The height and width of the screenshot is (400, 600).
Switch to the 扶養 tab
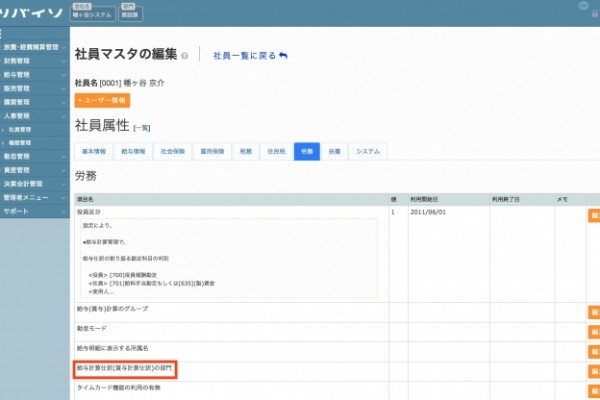334,151
